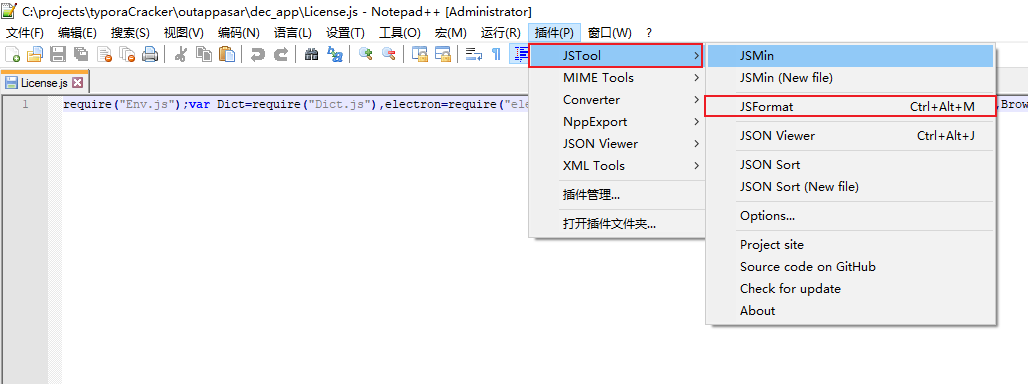Screen dimensions: 1028x384
Task: Click the synchronize horizontal scrolling icon
Action: 443,54
